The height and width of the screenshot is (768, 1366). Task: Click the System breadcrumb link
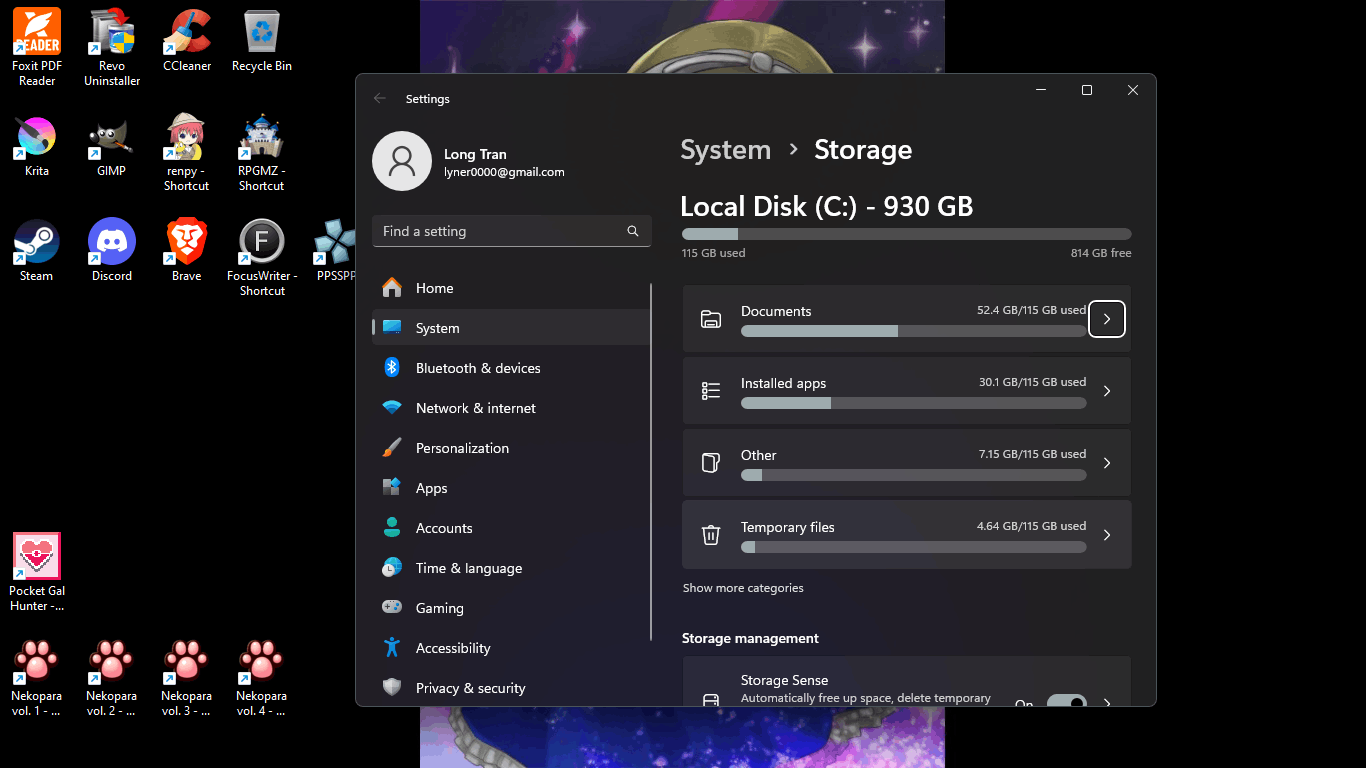pyautogui.click(x=726, y=150)
